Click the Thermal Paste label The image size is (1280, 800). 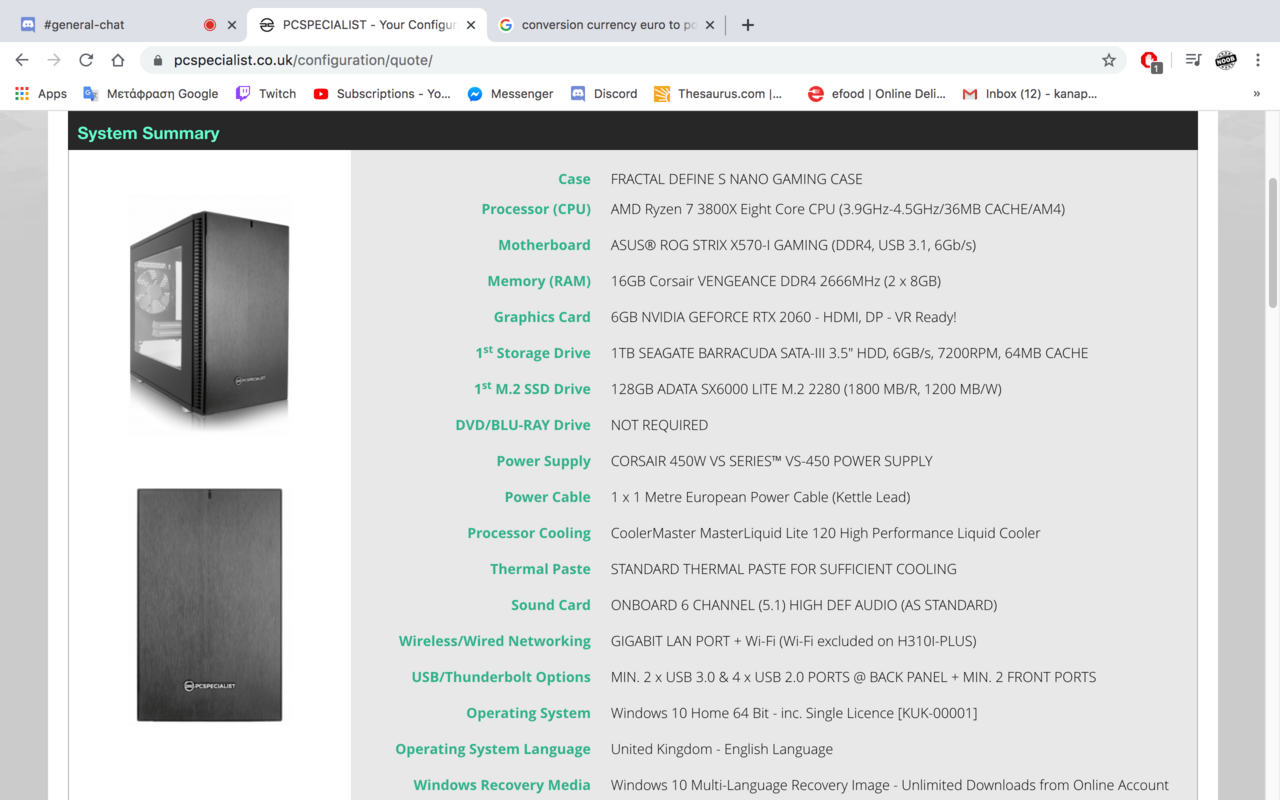540,569
